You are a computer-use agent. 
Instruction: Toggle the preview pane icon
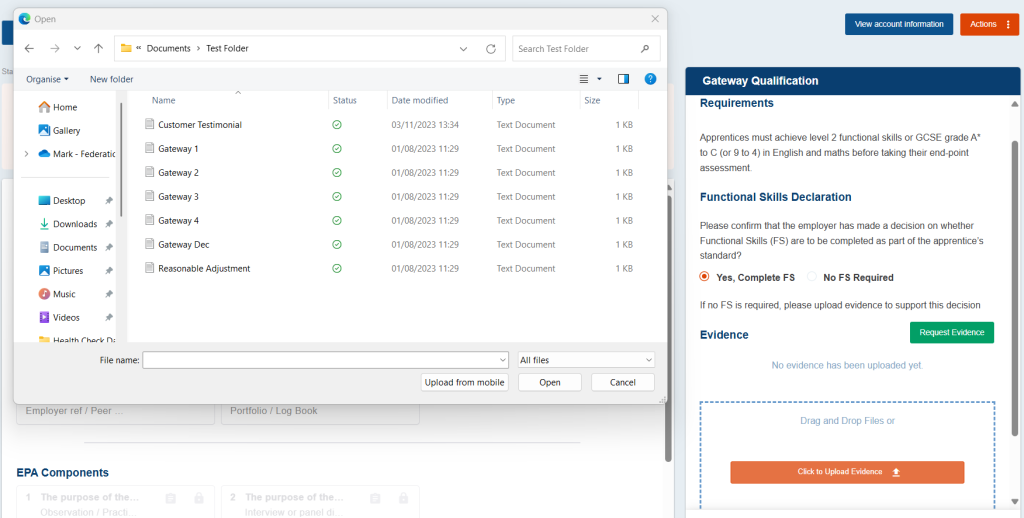coord(623,79)
